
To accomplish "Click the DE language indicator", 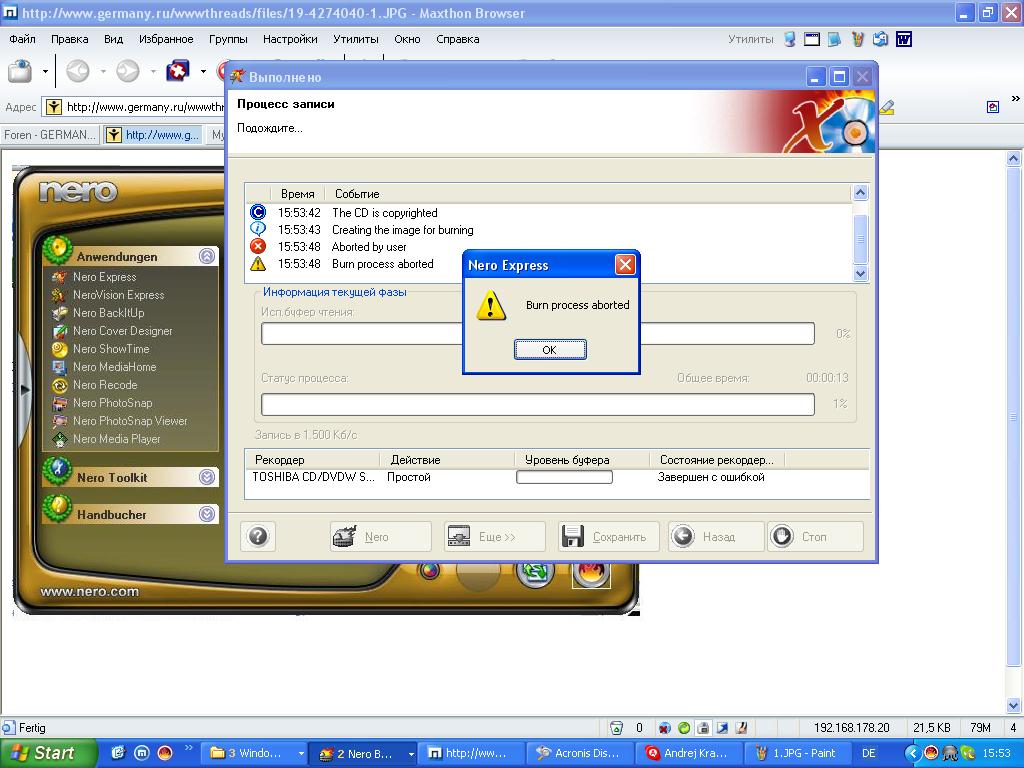I will tap(869, 753).
